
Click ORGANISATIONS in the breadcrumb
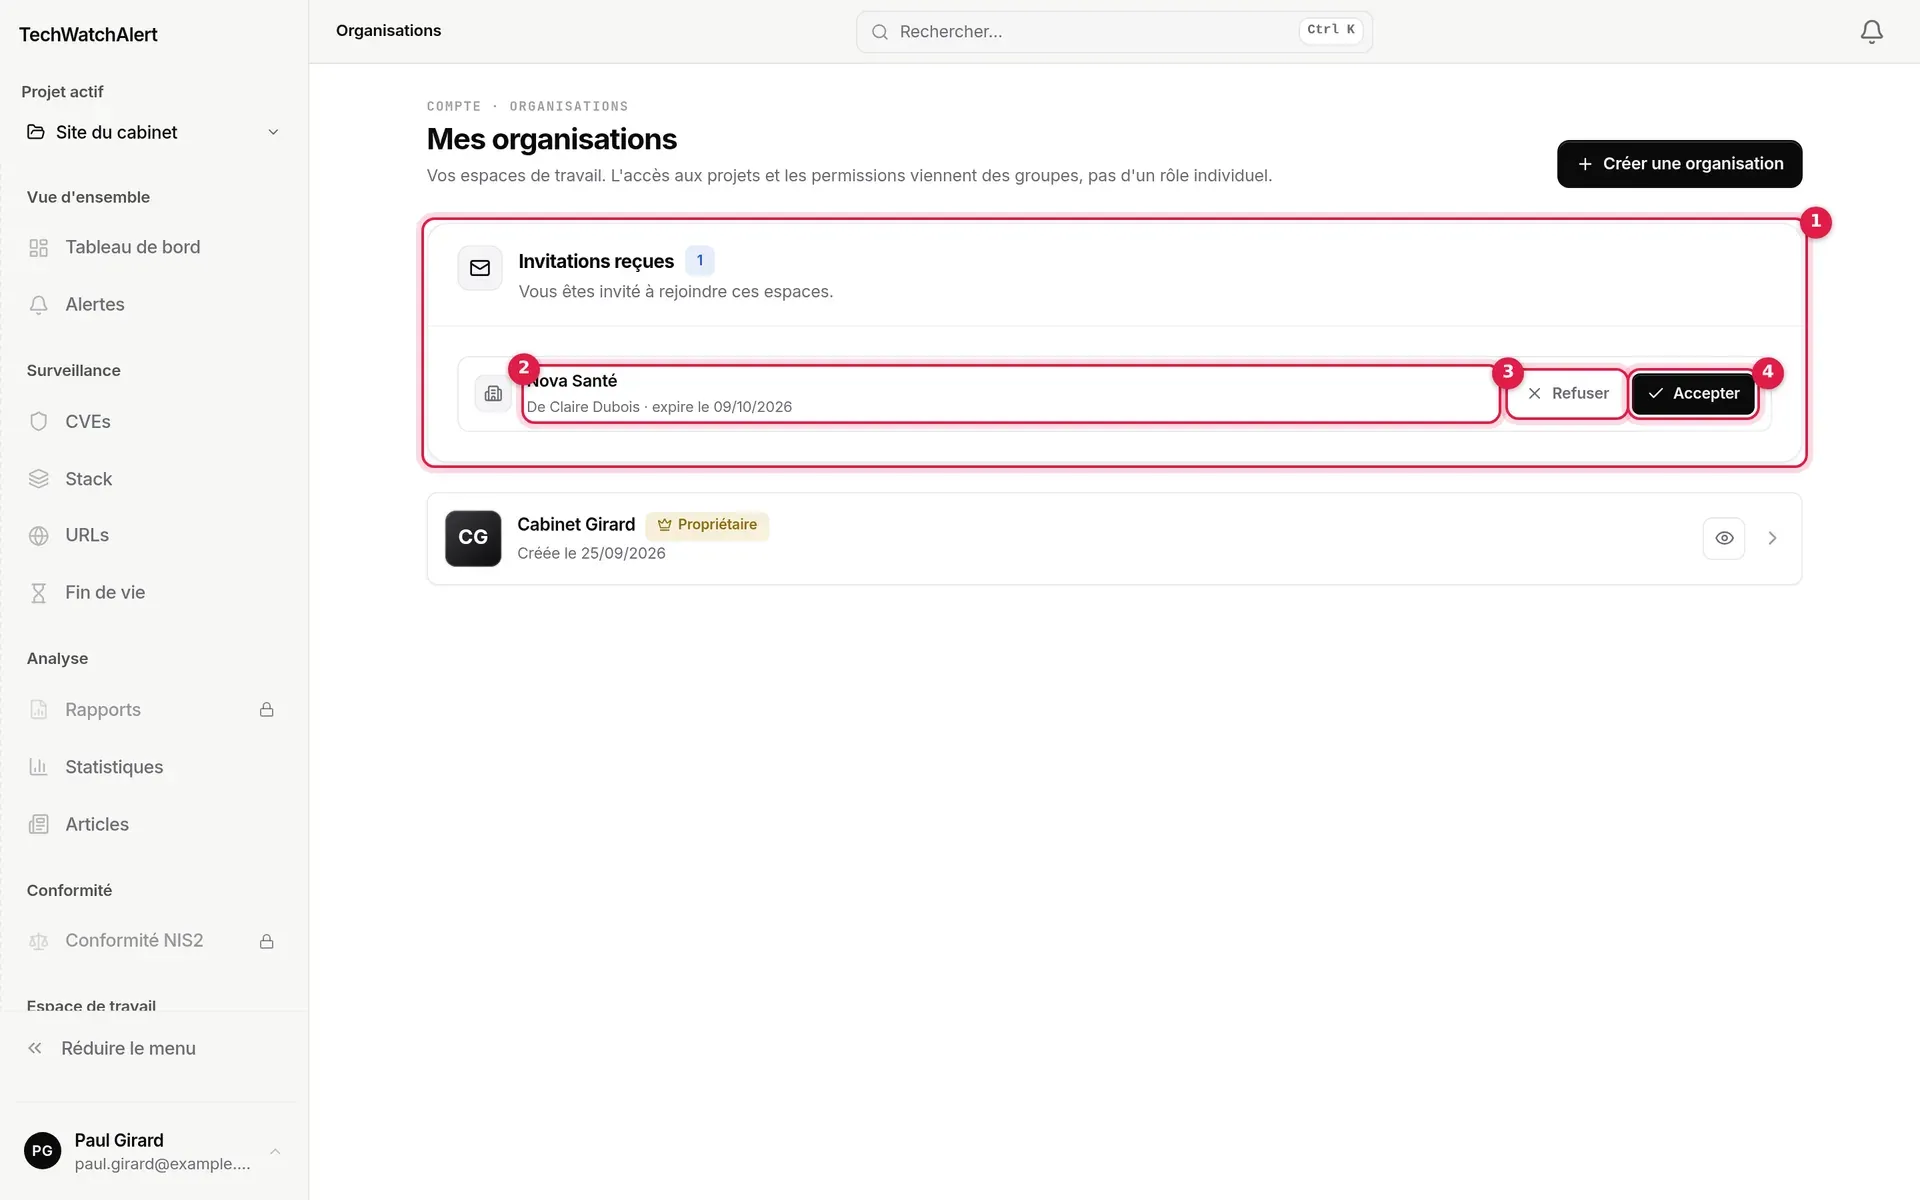click(569, 106)
